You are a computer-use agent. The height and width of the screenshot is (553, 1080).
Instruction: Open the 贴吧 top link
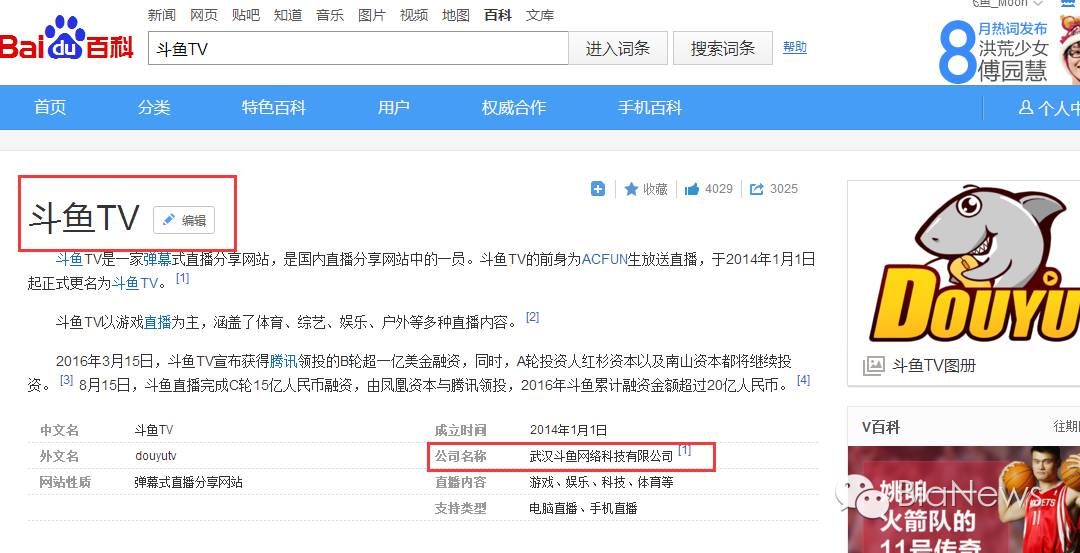pyautogui.click(x=246, y=15)
